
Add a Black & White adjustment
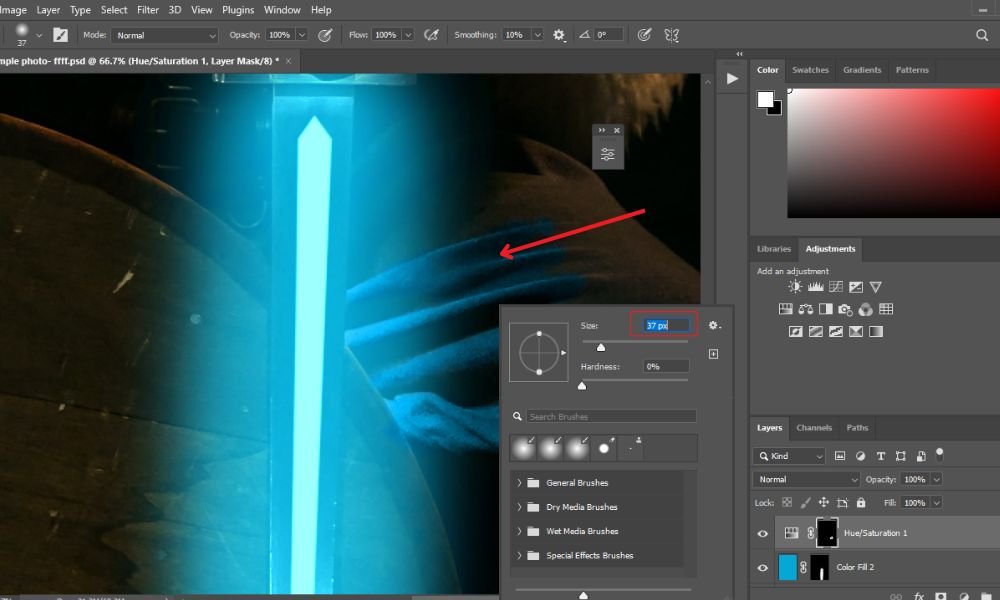point(826,309)
